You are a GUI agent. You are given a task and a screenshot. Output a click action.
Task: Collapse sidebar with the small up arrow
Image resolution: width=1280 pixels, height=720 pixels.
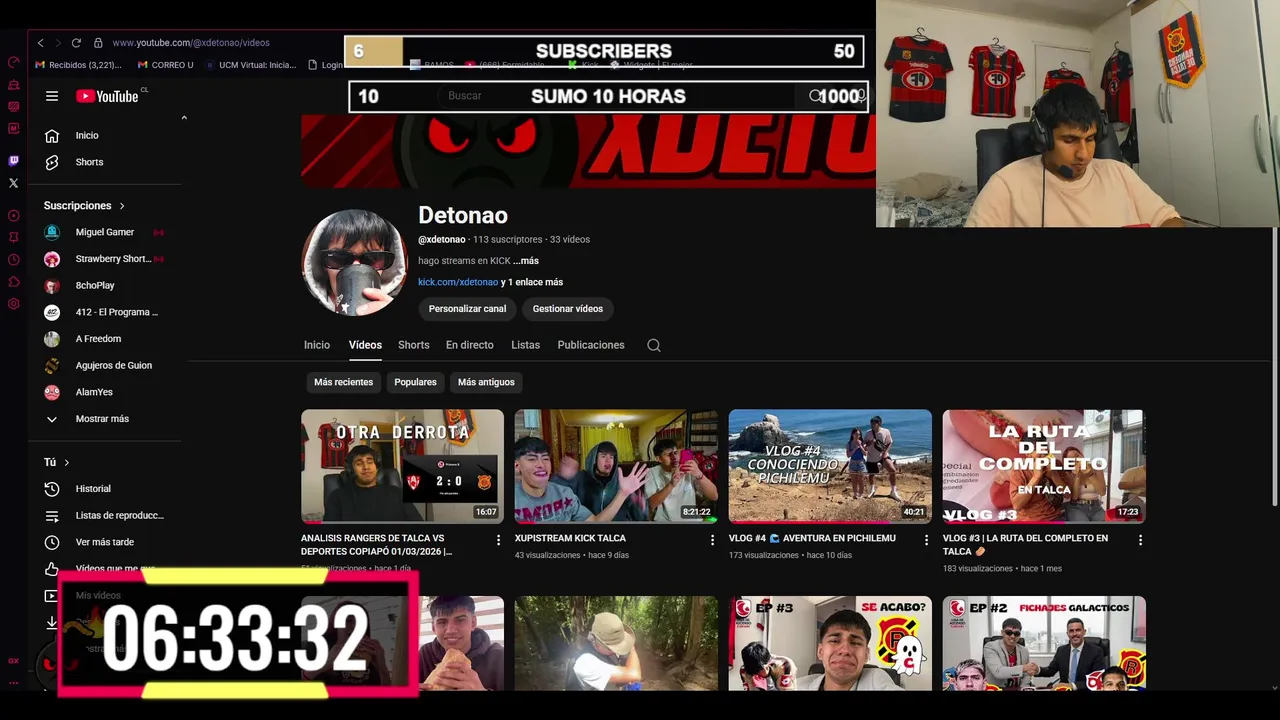[x=184, y=118]
